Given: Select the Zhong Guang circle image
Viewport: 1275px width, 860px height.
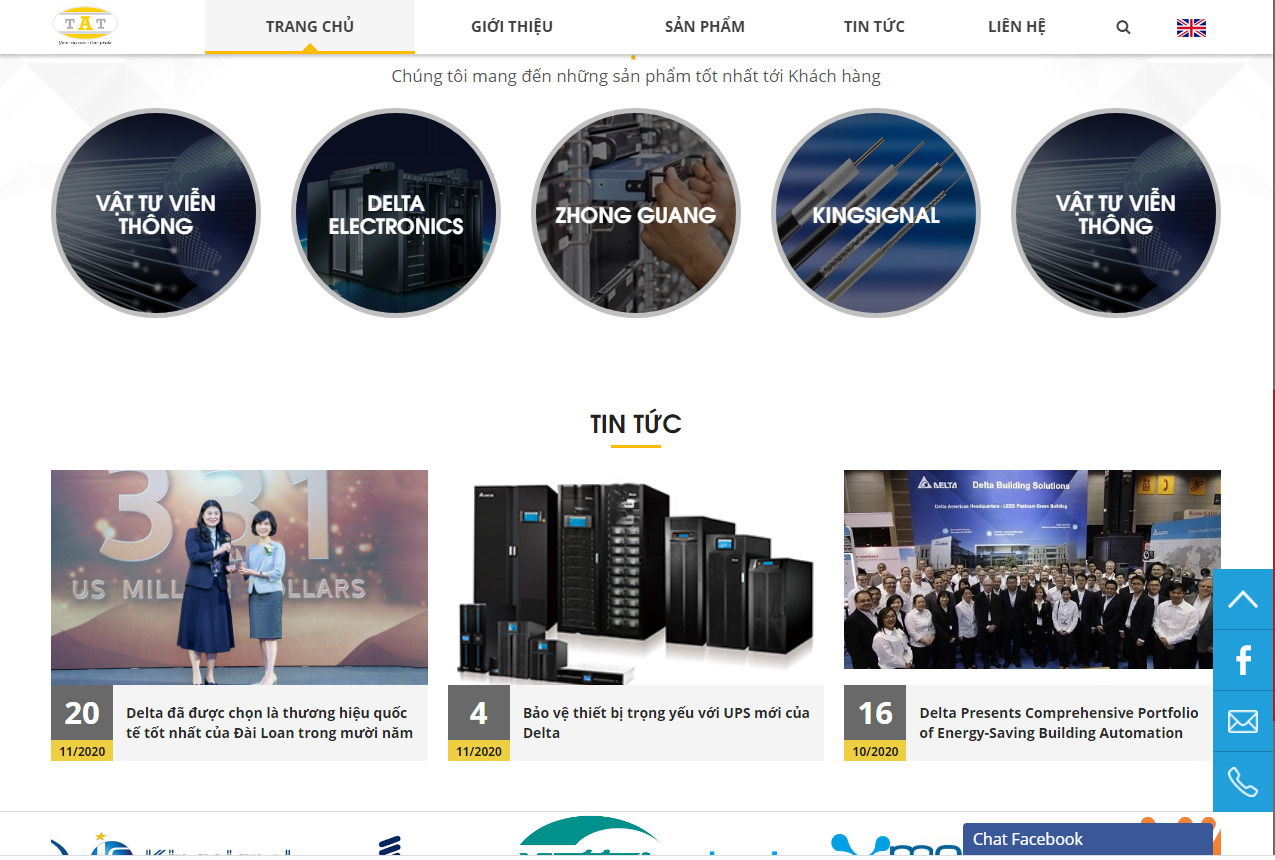Looking at the screenshot, I should [636, 214].
